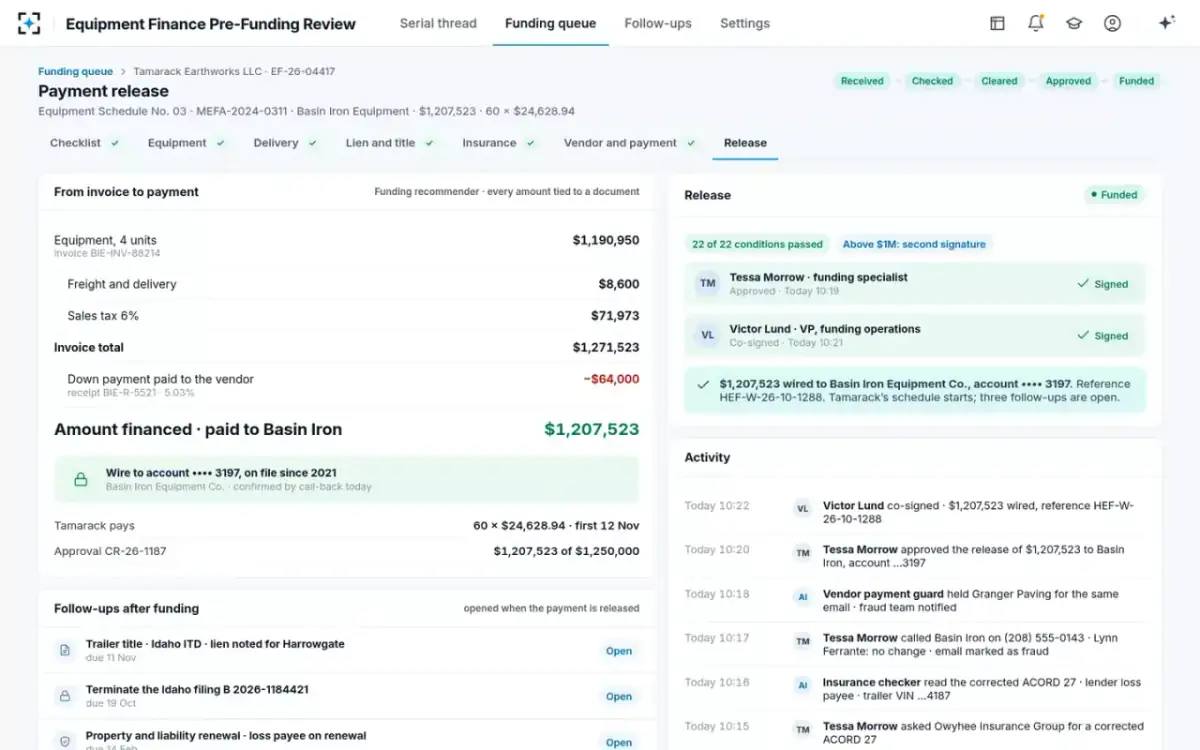Select the Equipment sub-tab
This screenshot has width=1200, height=750.
coord(187,143)
